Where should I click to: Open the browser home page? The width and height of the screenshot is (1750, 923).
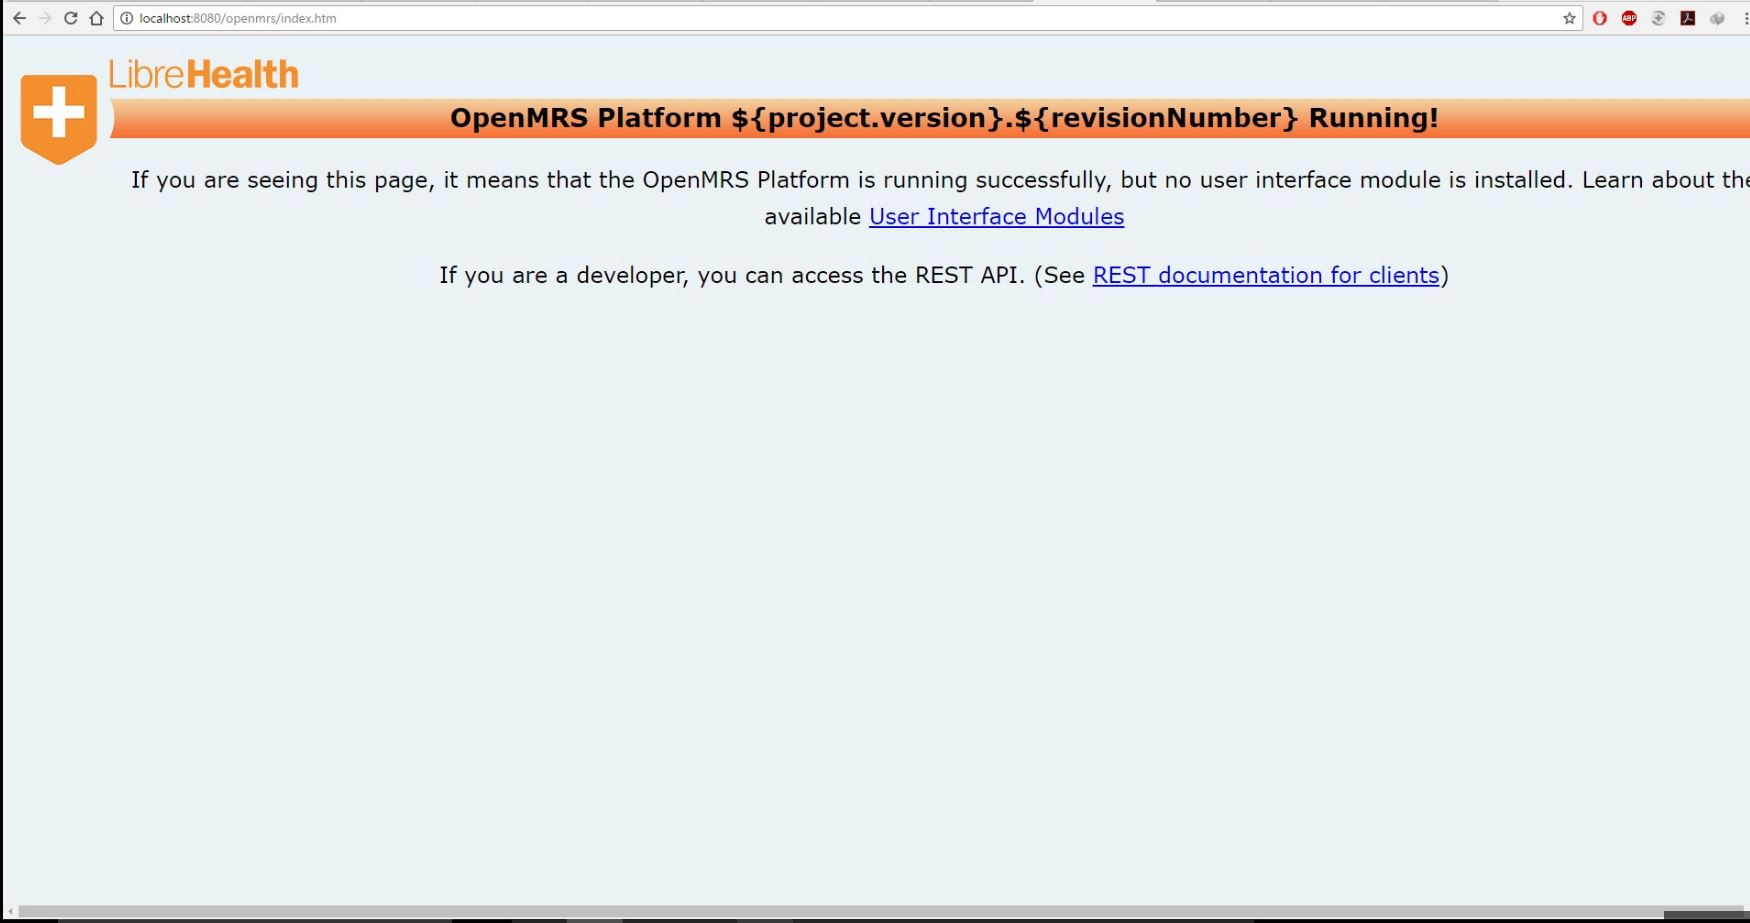tap(96, 18)
